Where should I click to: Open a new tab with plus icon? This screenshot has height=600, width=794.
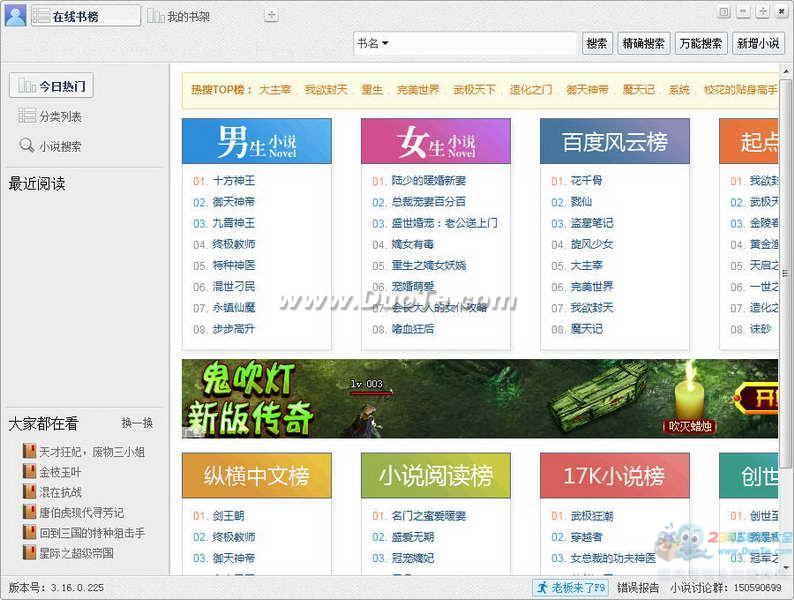coord(271,15)
